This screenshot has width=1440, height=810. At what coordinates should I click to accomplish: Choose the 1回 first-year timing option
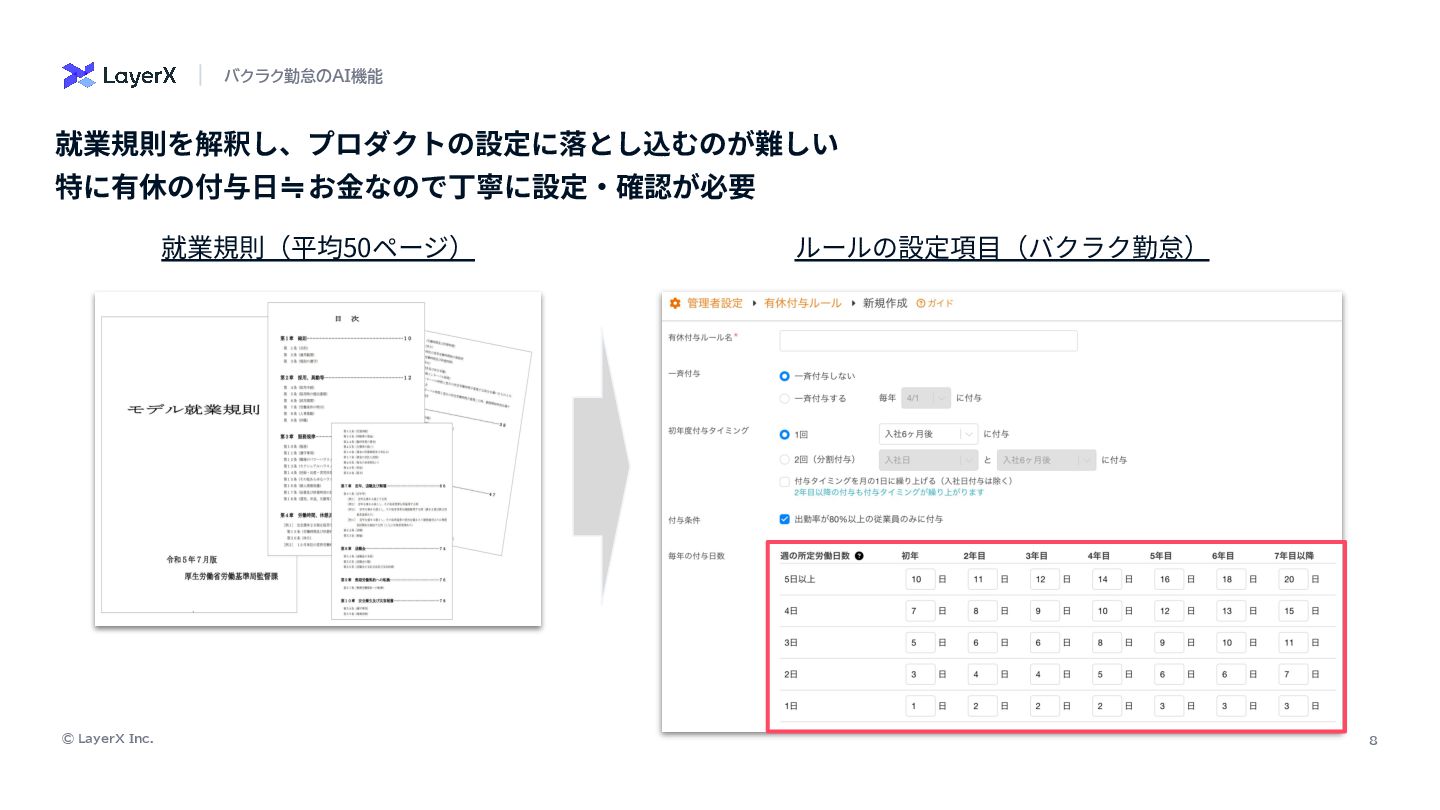pyautogui.click(x=785, y=435)
